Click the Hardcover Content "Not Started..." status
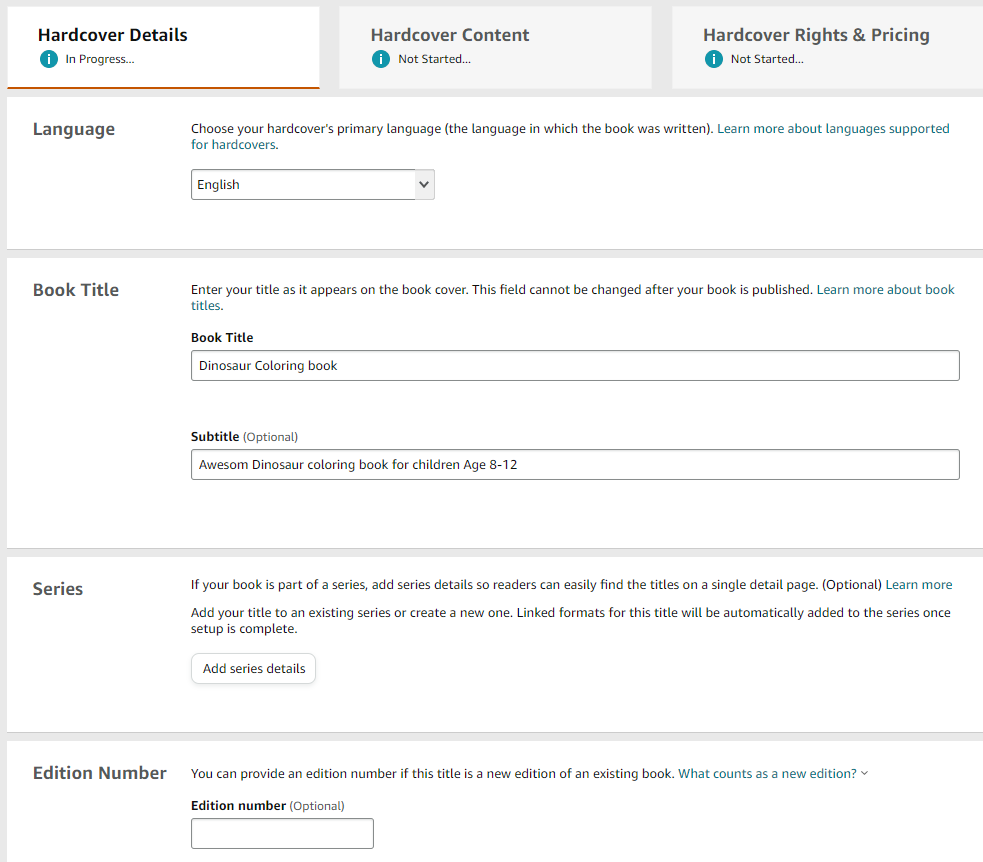Viewport: 983px width, 862px height. tap(434, 59)
